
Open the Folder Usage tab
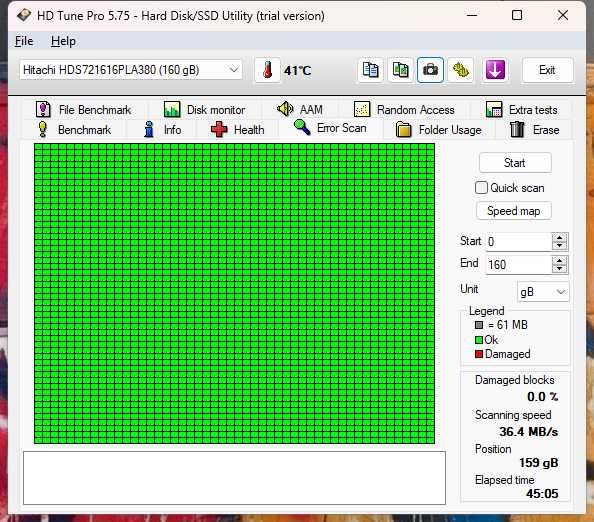click(438, 130)
